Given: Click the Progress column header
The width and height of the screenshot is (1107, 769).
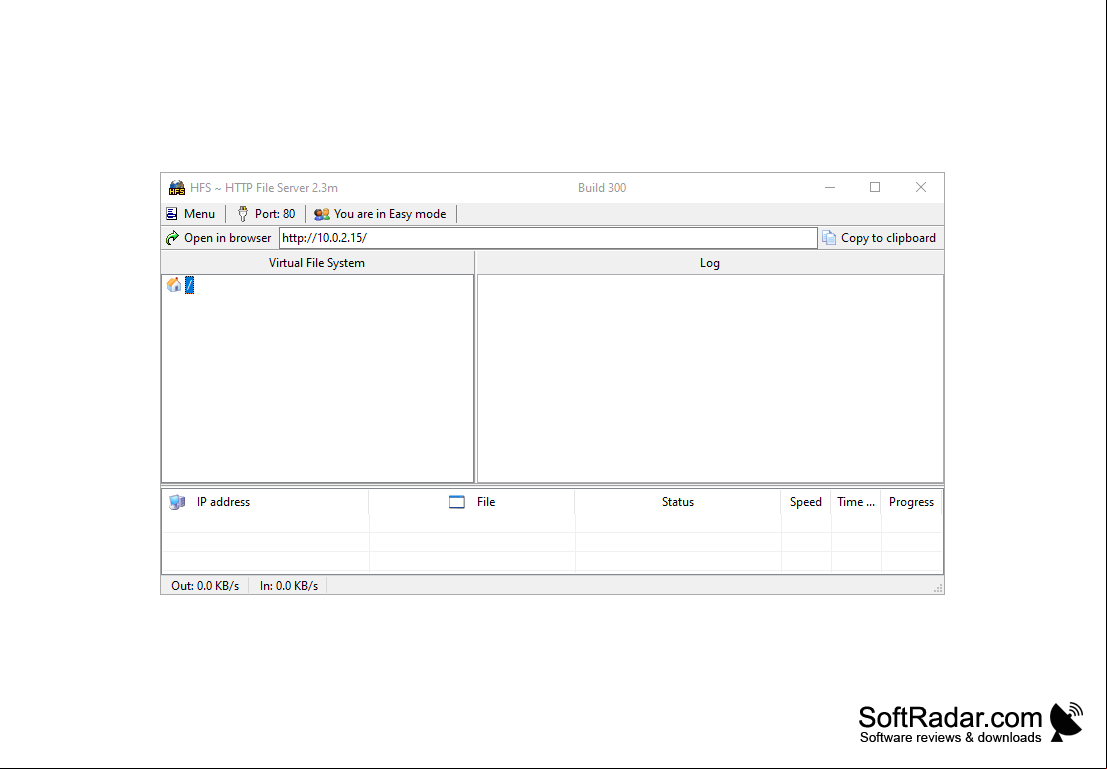Looking at the screenshot, I should [911, 502].
